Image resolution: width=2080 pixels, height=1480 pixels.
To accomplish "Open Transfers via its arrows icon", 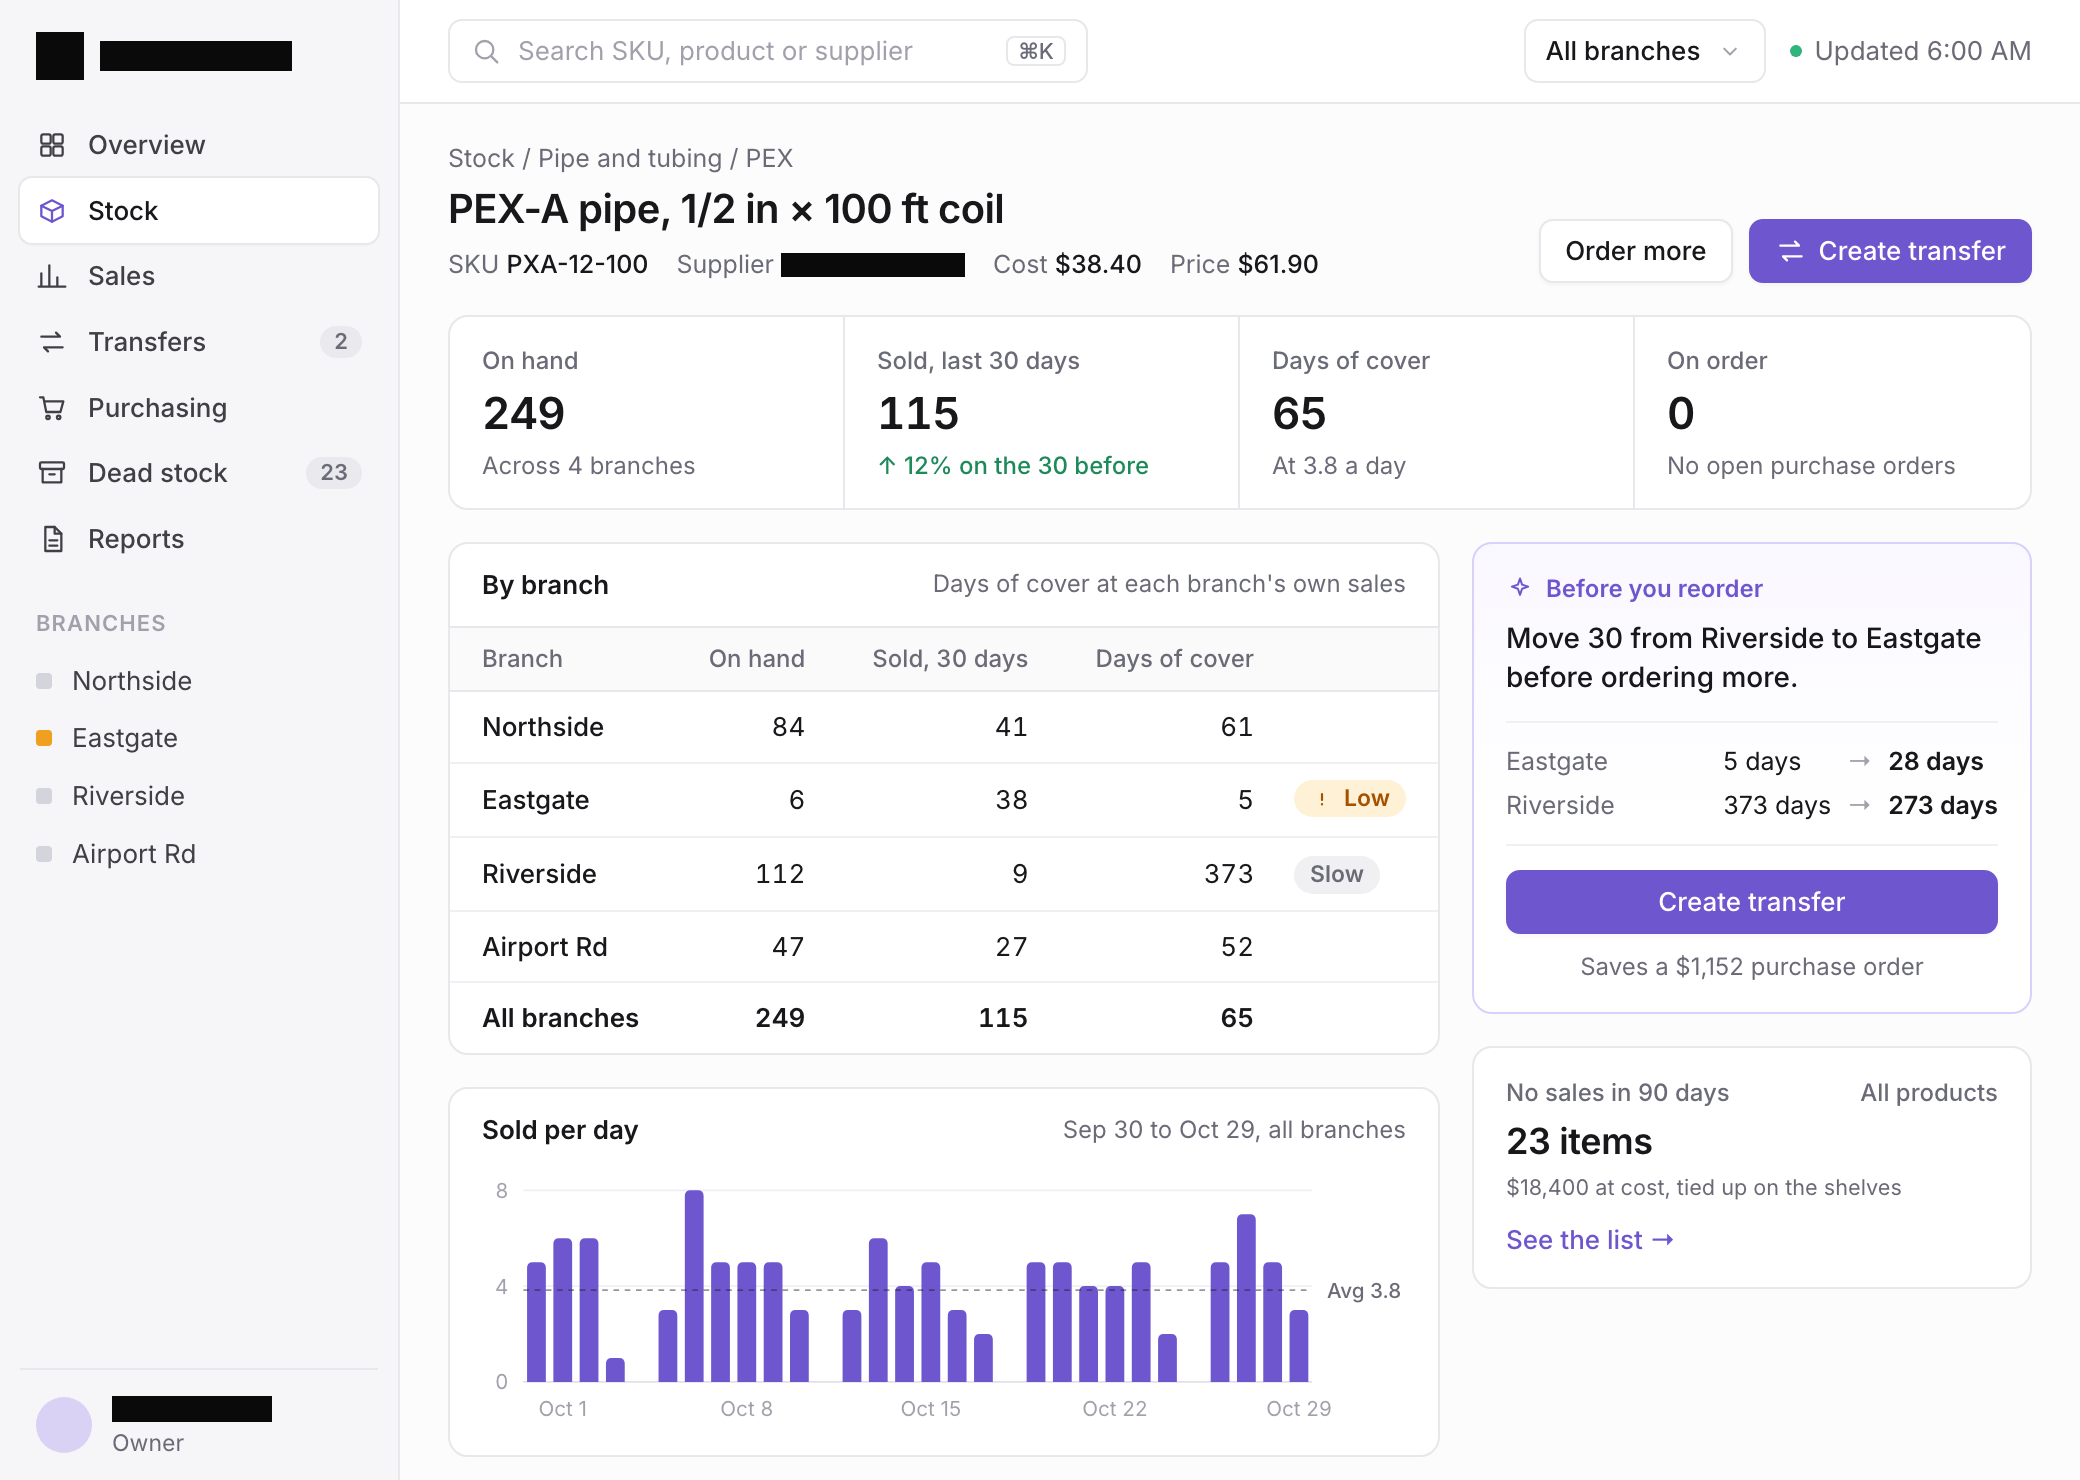I will click(52, 342).
